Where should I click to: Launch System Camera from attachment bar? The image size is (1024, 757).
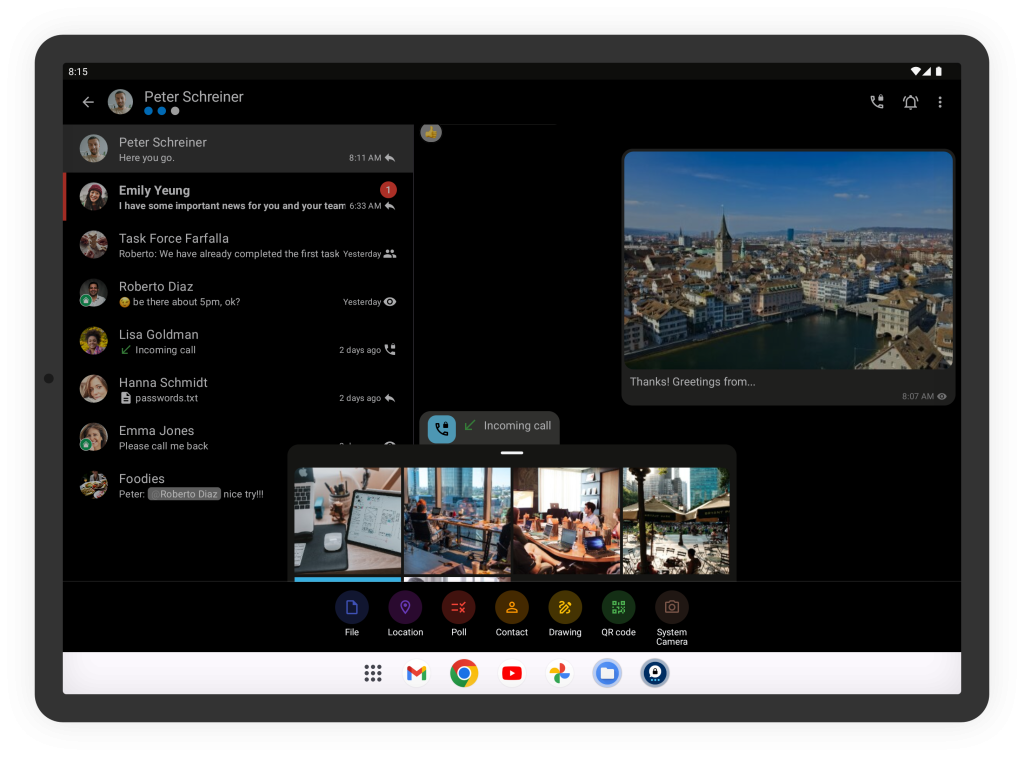671,607
